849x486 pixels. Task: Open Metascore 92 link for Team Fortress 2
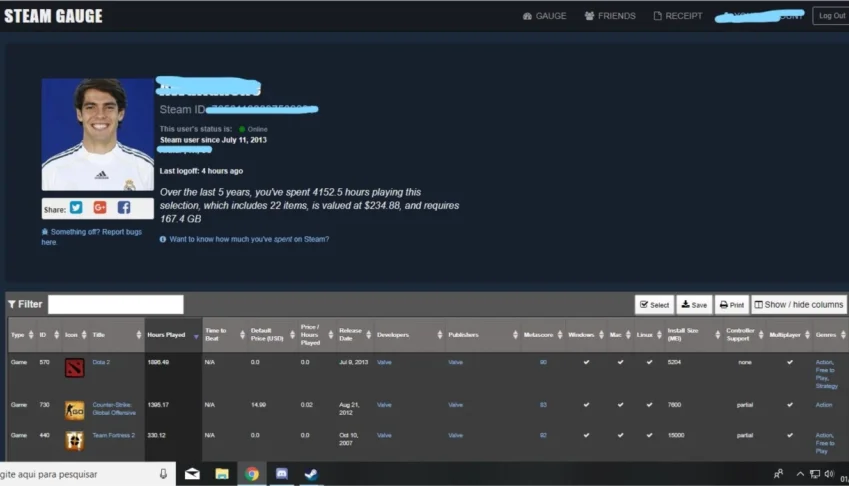pos(543,435)
